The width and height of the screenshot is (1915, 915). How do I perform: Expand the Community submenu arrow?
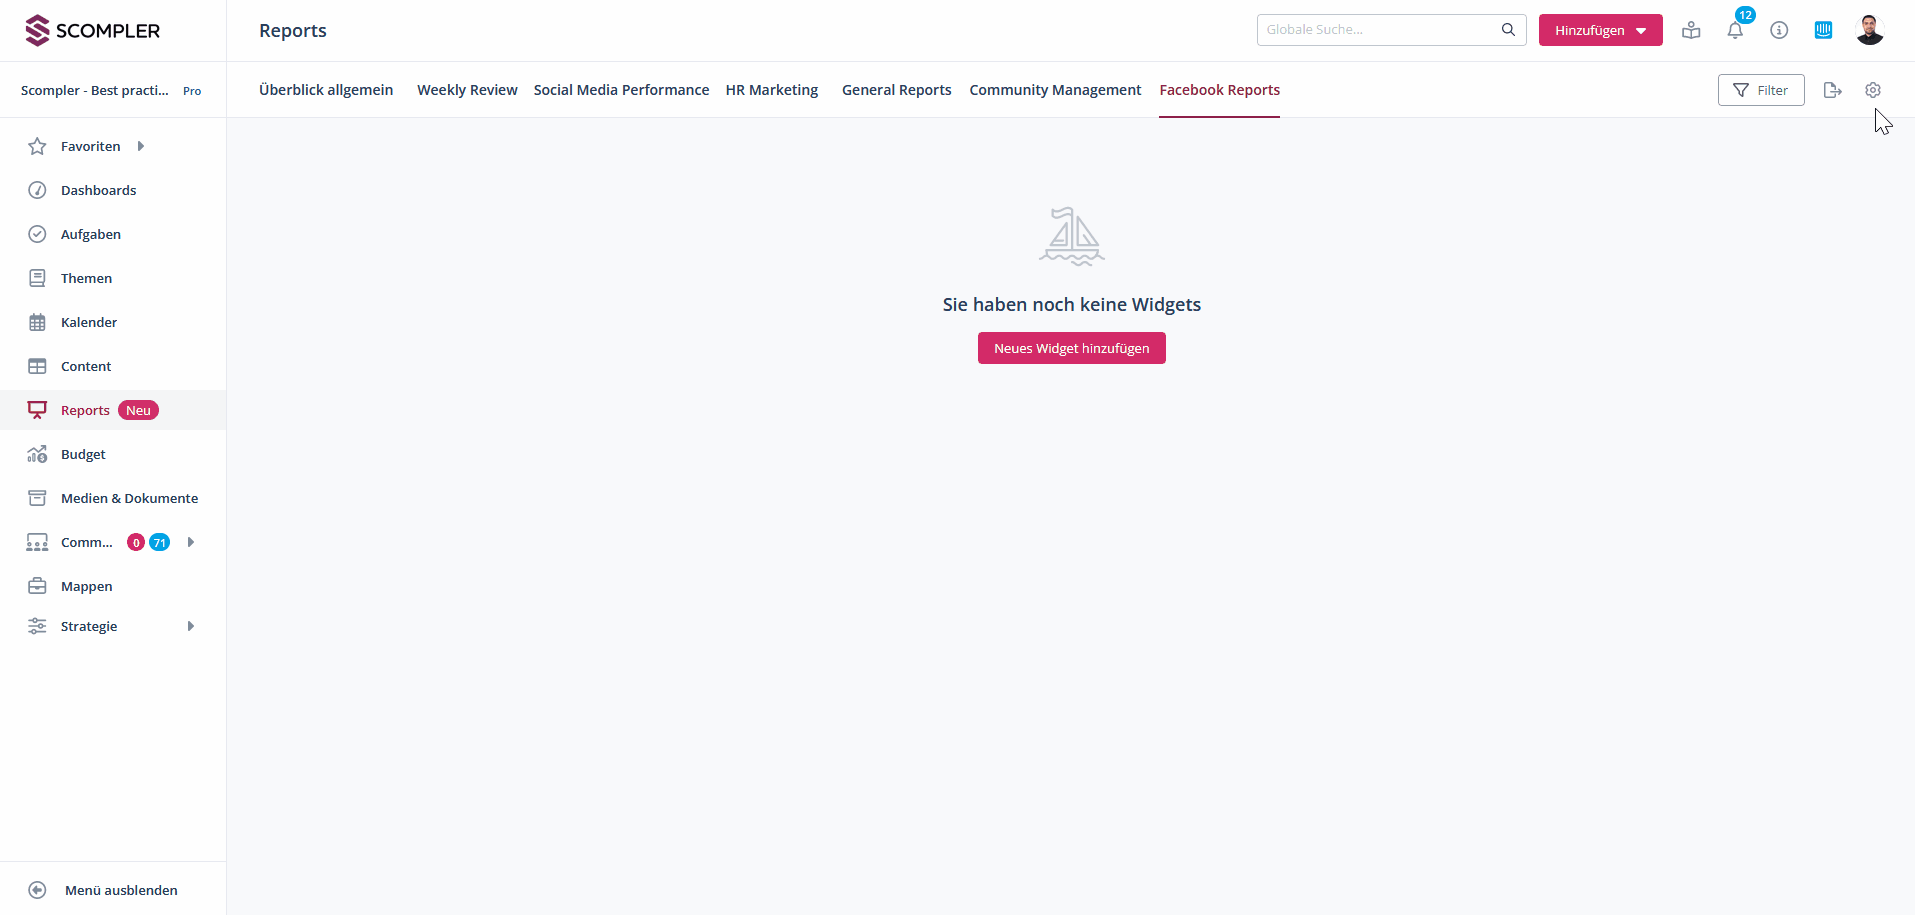pyautogui.click(x=191, y=542)
